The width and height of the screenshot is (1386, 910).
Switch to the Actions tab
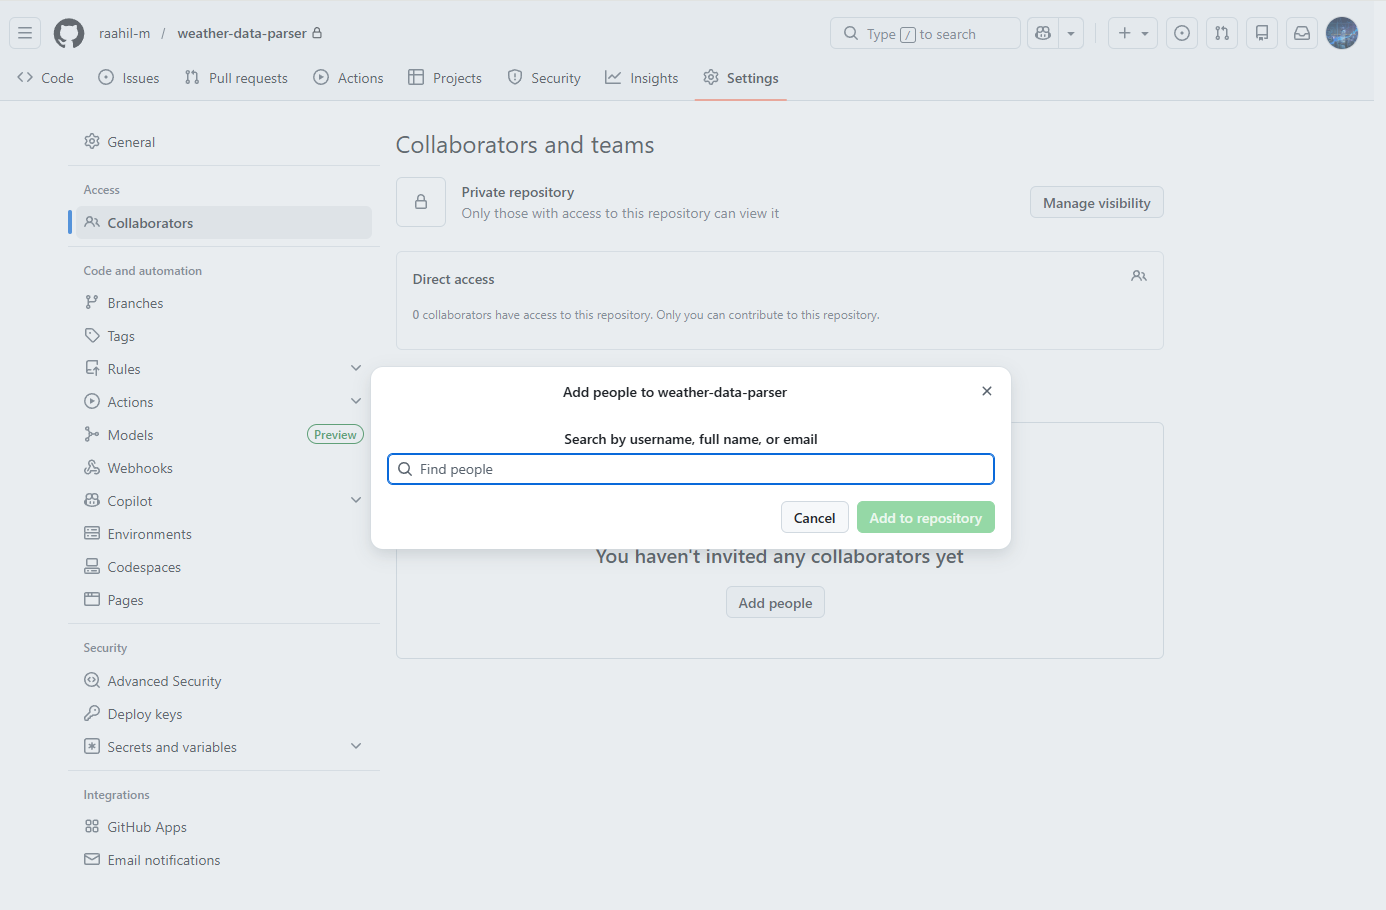point(348,78)
